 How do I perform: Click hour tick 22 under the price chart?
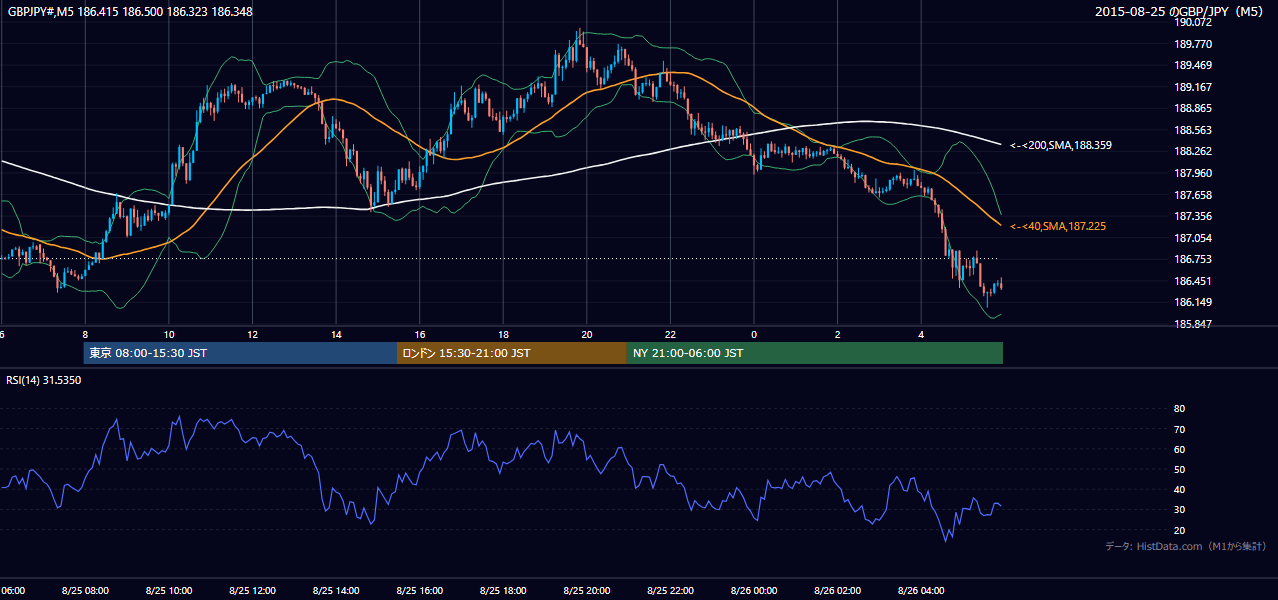click(671, 335)
